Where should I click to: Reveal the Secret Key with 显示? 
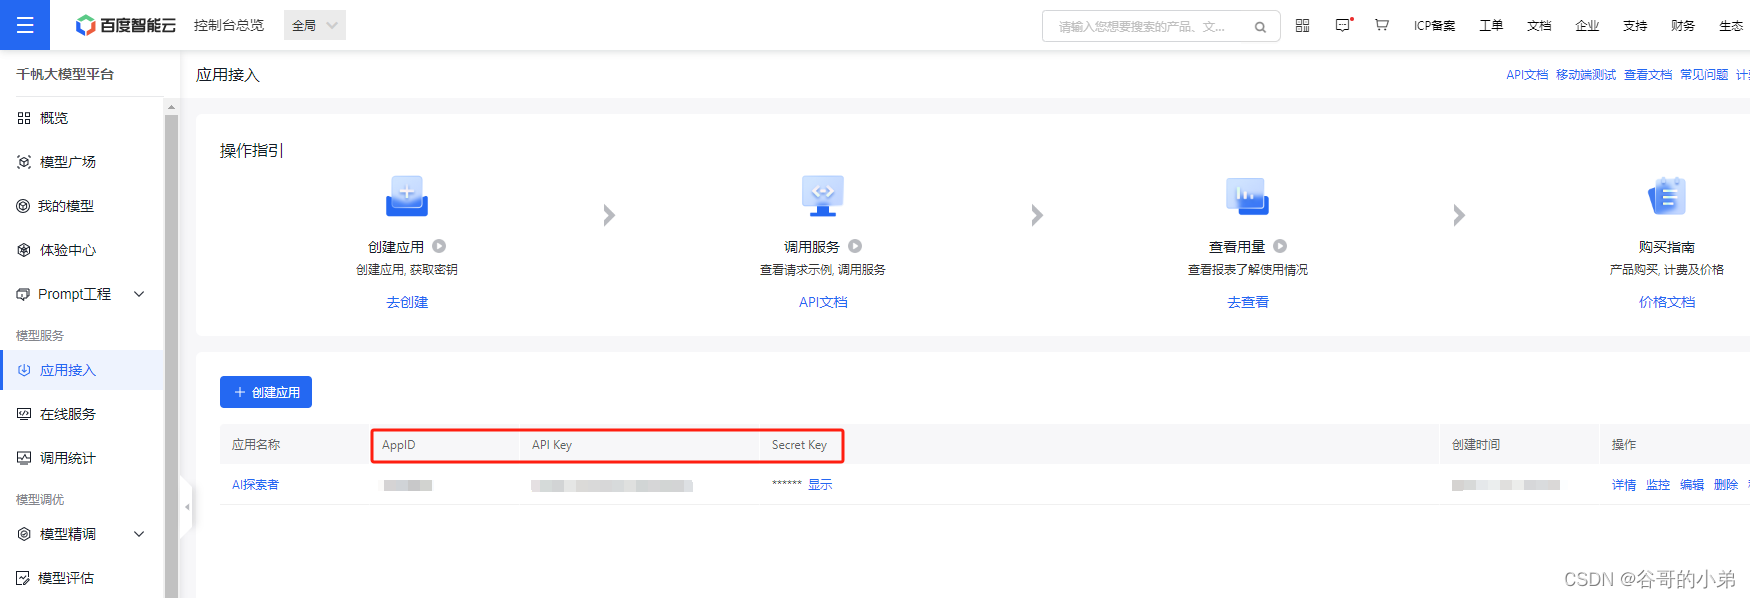[x=820, y=485]
